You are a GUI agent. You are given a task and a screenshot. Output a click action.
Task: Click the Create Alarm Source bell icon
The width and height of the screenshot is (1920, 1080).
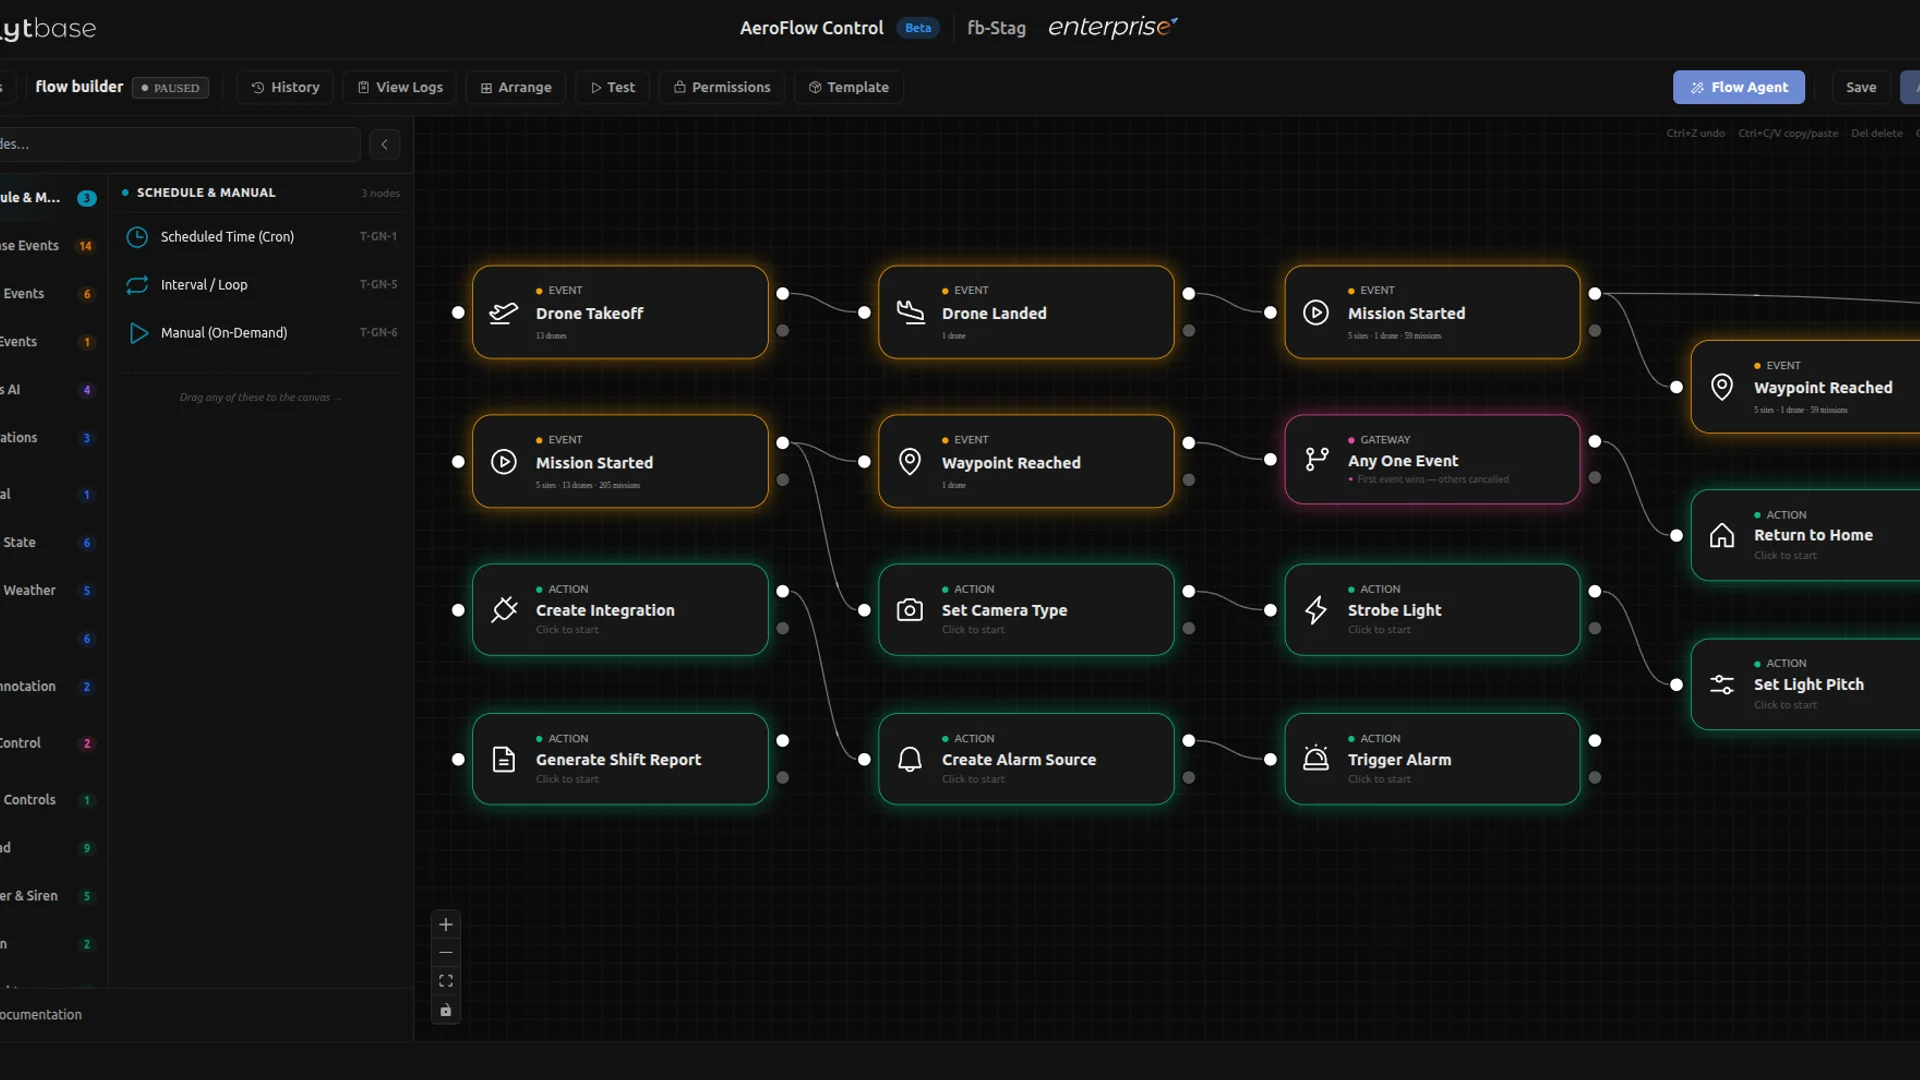click(x=910, y=760)
